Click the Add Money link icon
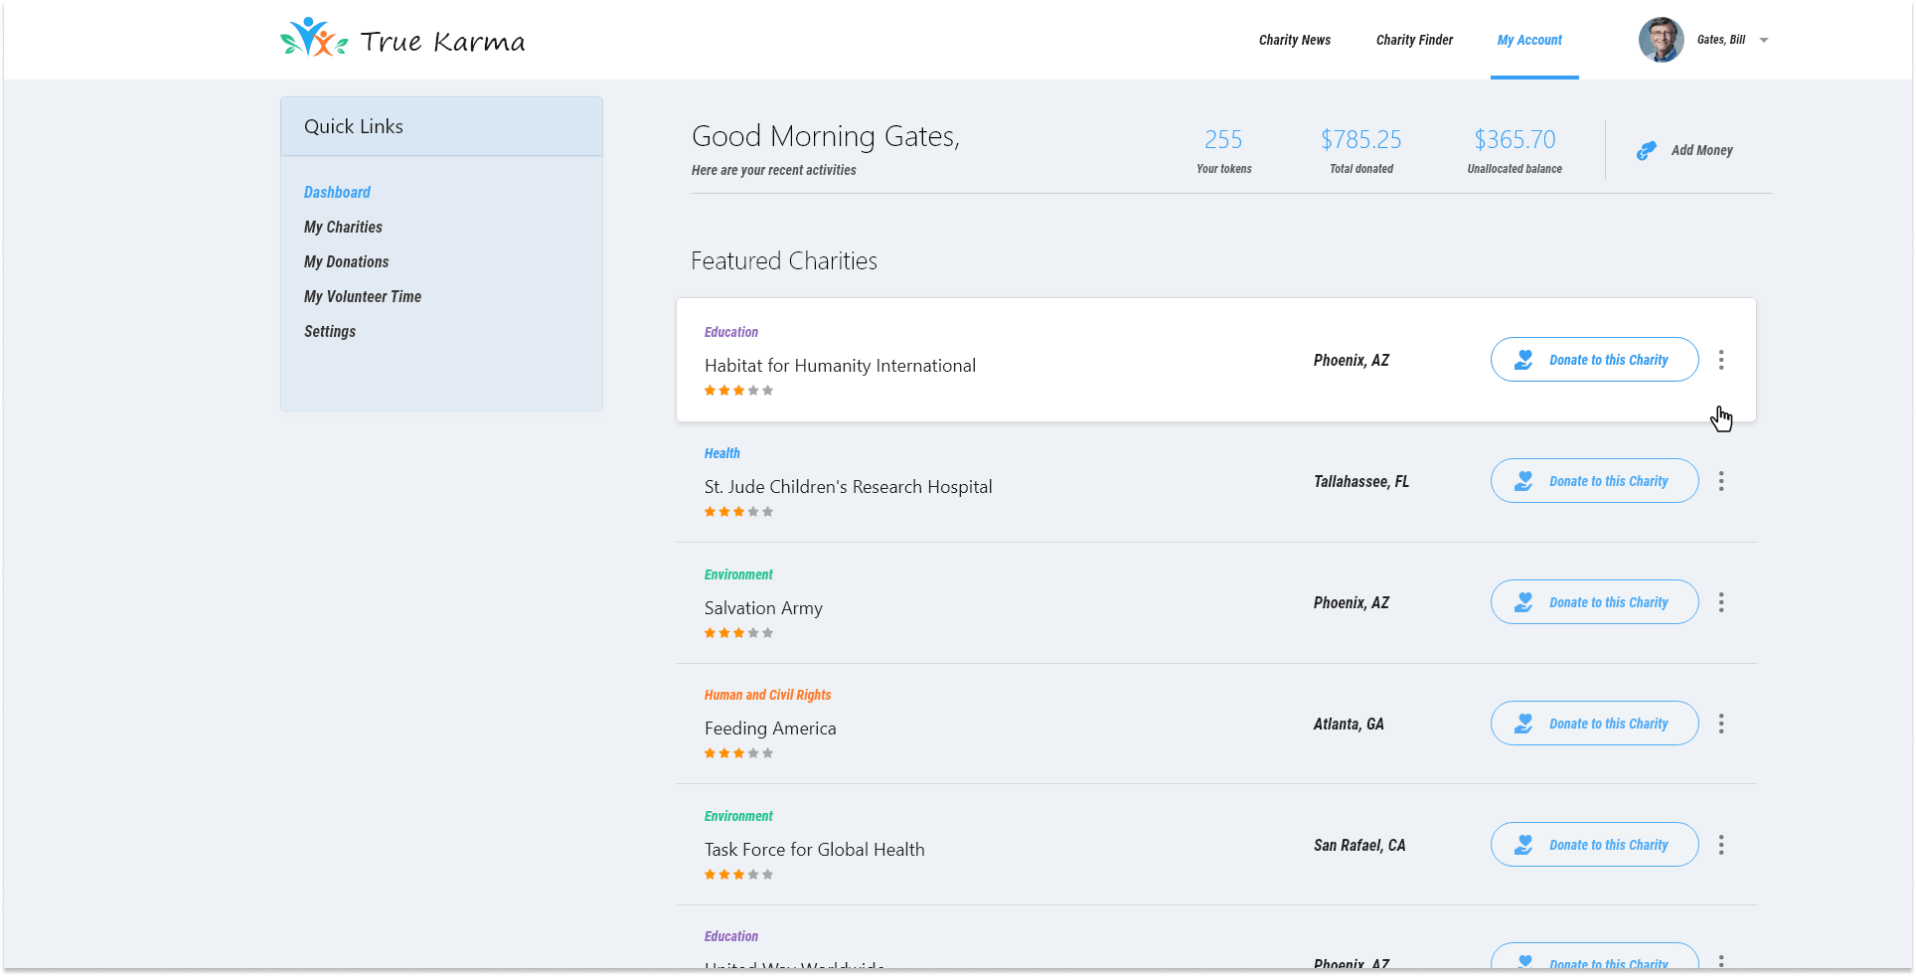The image size is (1916, 976). coord(1646,150)
